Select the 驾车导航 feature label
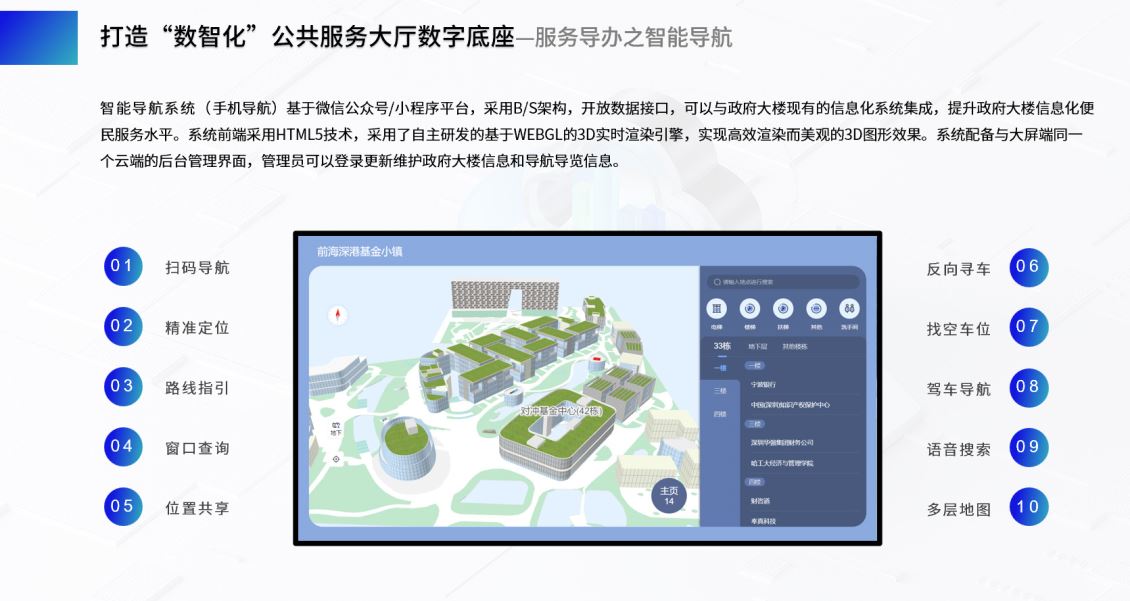 pos(958,389)
